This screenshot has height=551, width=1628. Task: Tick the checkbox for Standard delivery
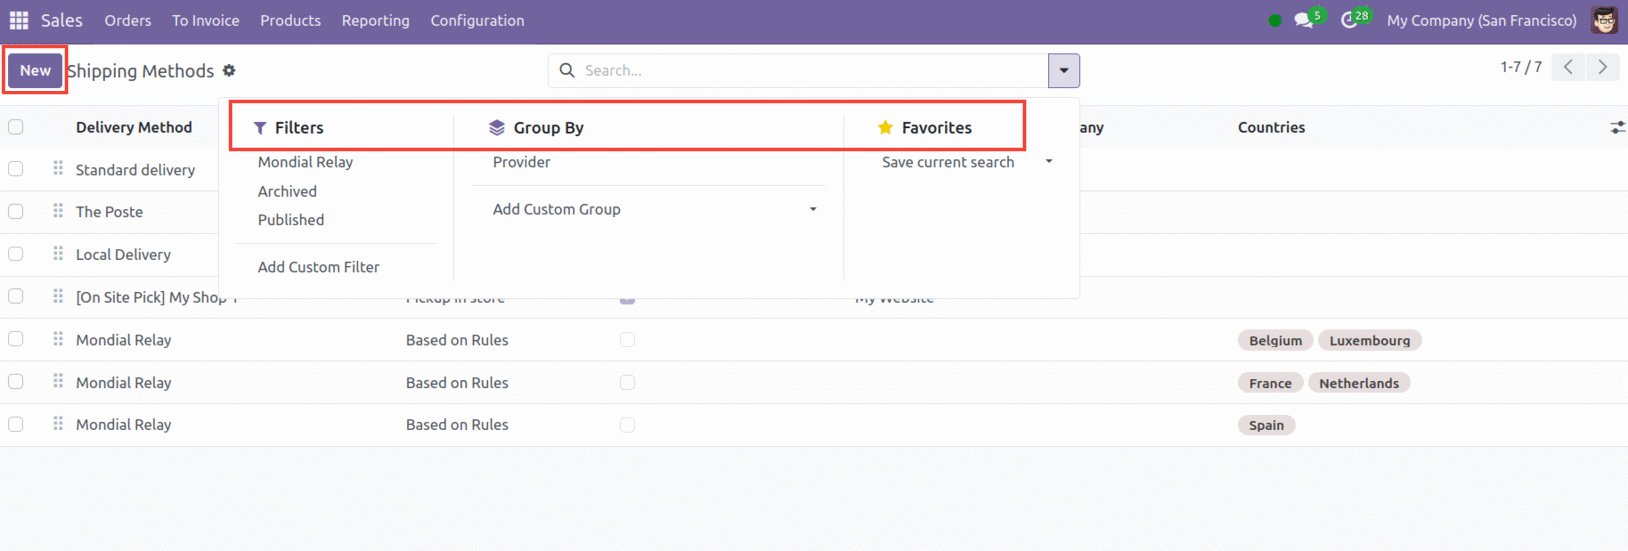pyautogui.click(x=16, y=169)
